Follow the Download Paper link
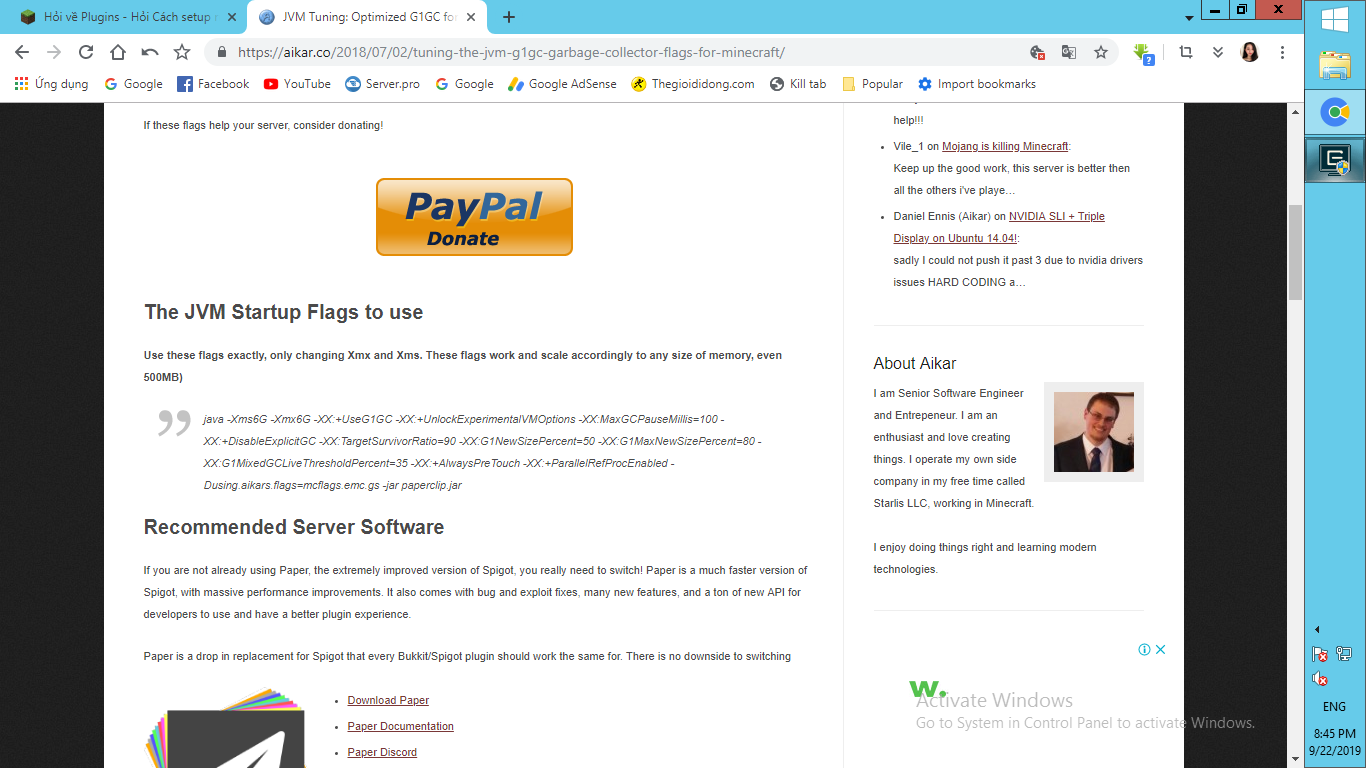The height and width of the screenshot is (768, 1366). click(388, 700)
